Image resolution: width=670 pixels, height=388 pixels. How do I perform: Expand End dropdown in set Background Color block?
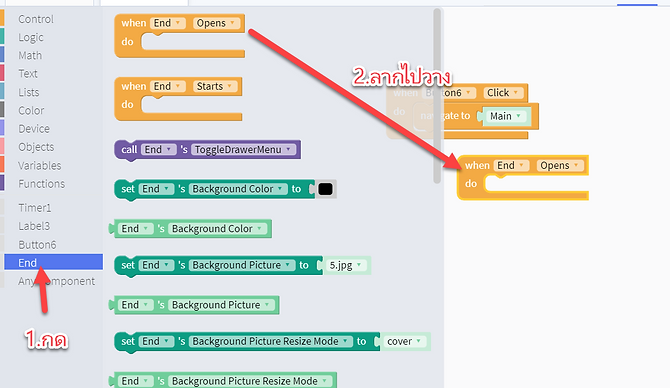pos(156,189)
